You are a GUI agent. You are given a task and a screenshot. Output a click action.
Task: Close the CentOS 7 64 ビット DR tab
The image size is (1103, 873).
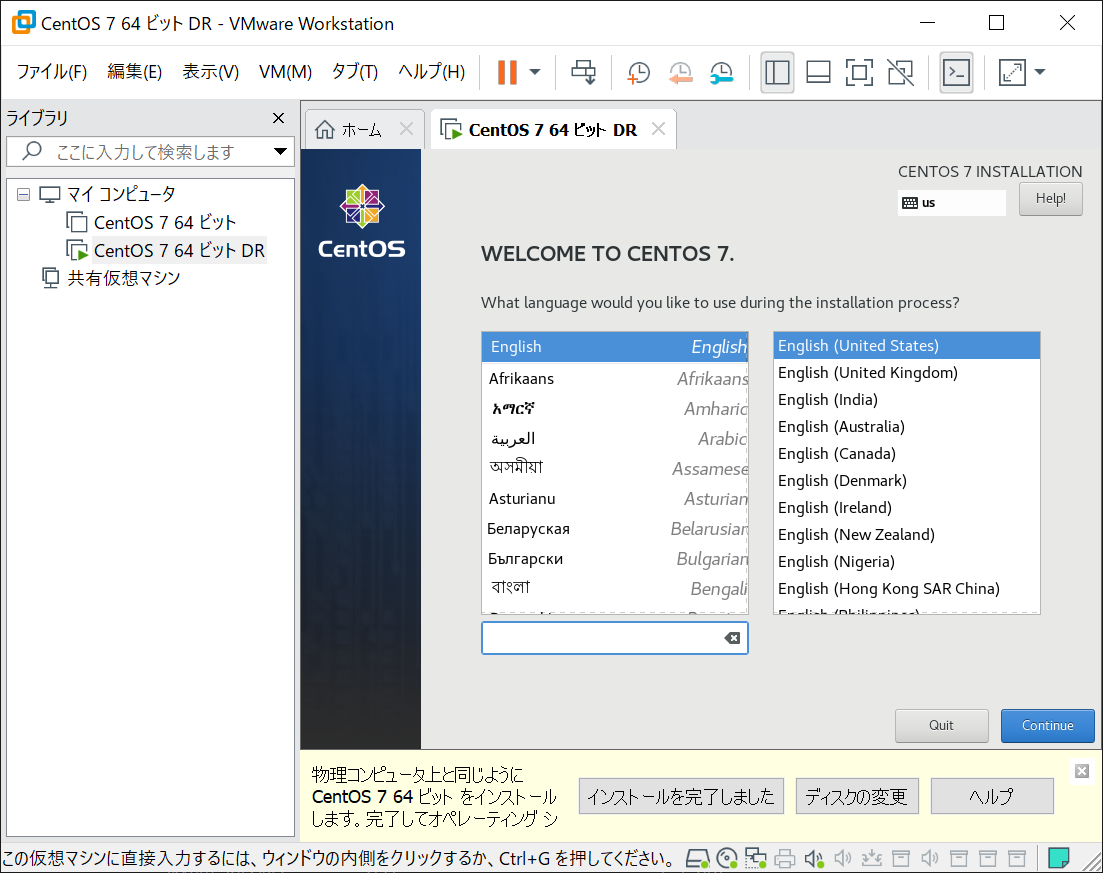(658, 129)
